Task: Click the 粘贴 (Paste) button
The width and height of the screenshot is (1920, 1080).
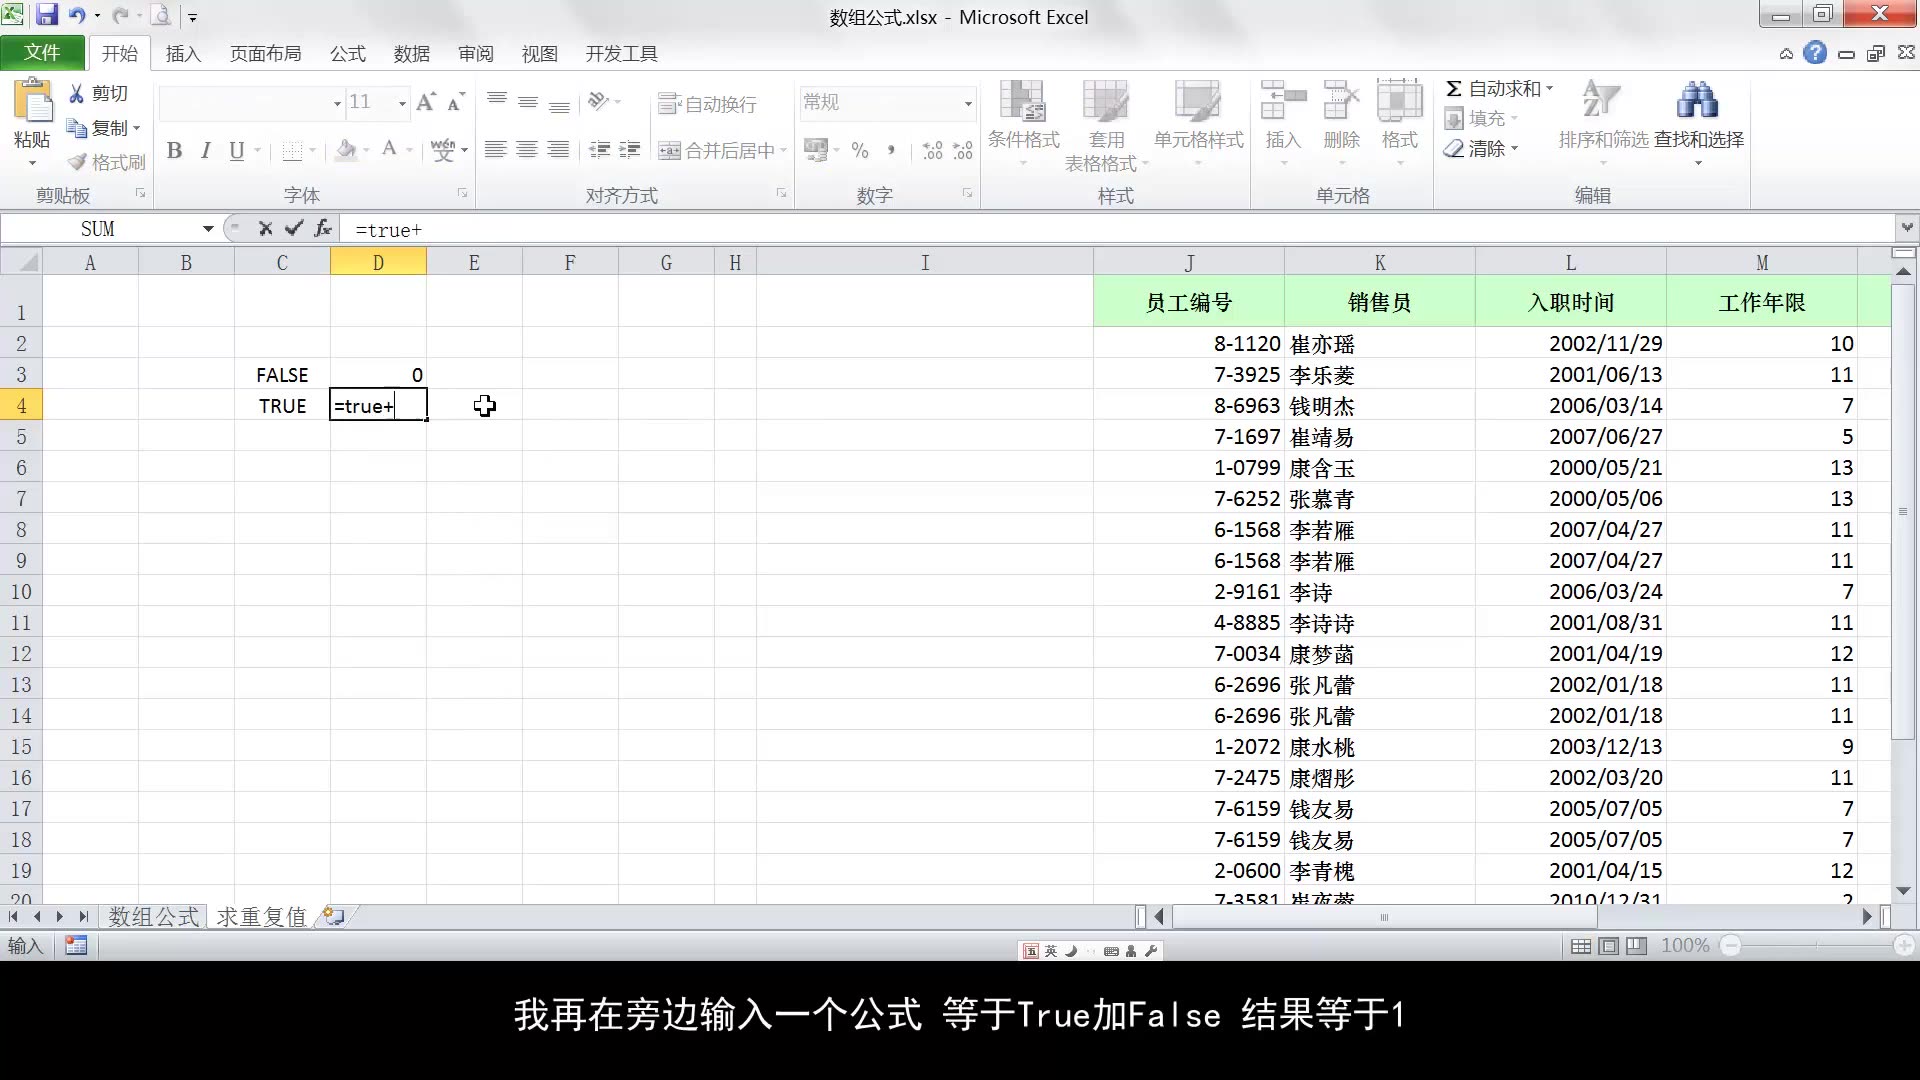Action: (x=31, y=115)
